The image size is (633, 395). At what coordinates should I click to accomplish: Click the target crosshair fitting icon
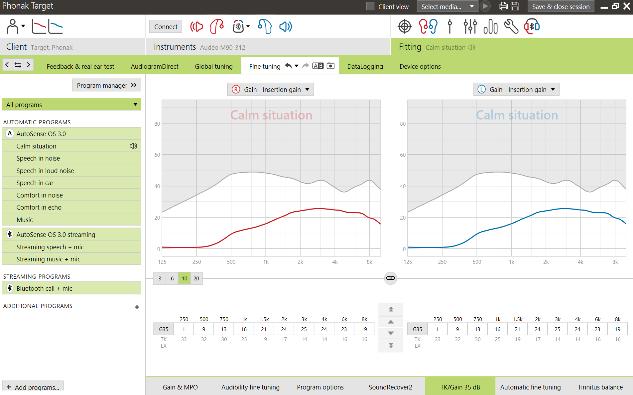pyautogui.click(x=405, y=27)
